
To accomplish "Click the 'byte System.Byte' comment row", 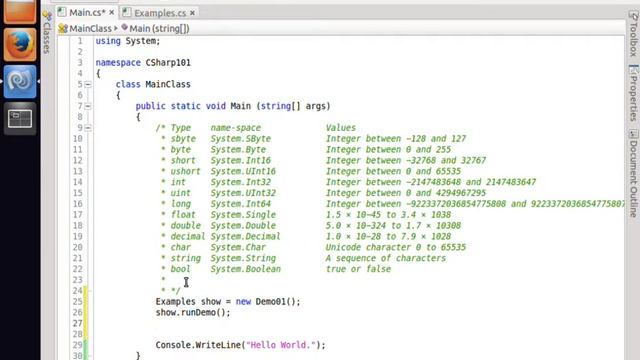I will click(306, 149).
